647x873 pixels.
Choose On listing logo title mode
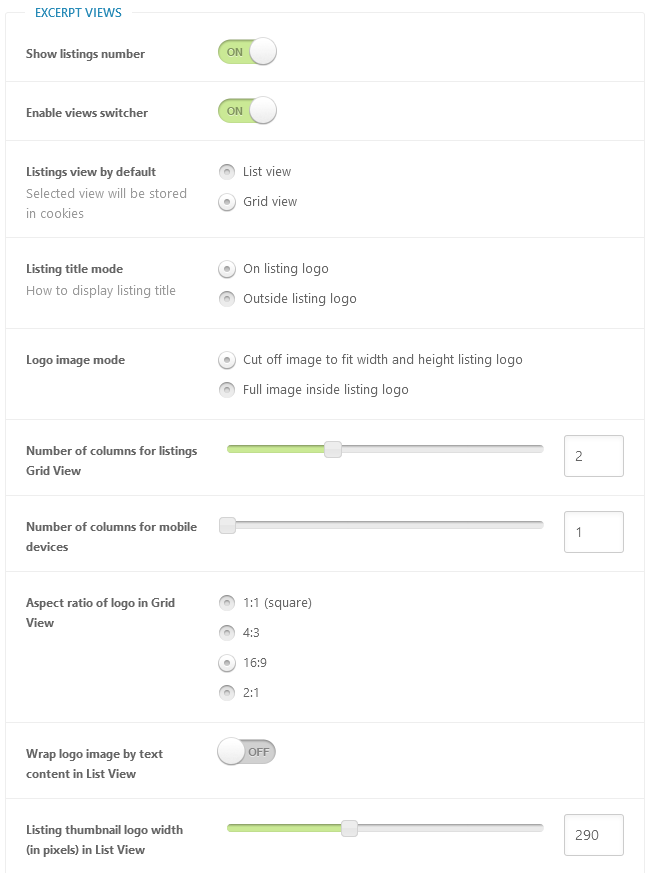pyautogui.click(x=227, y=269)
